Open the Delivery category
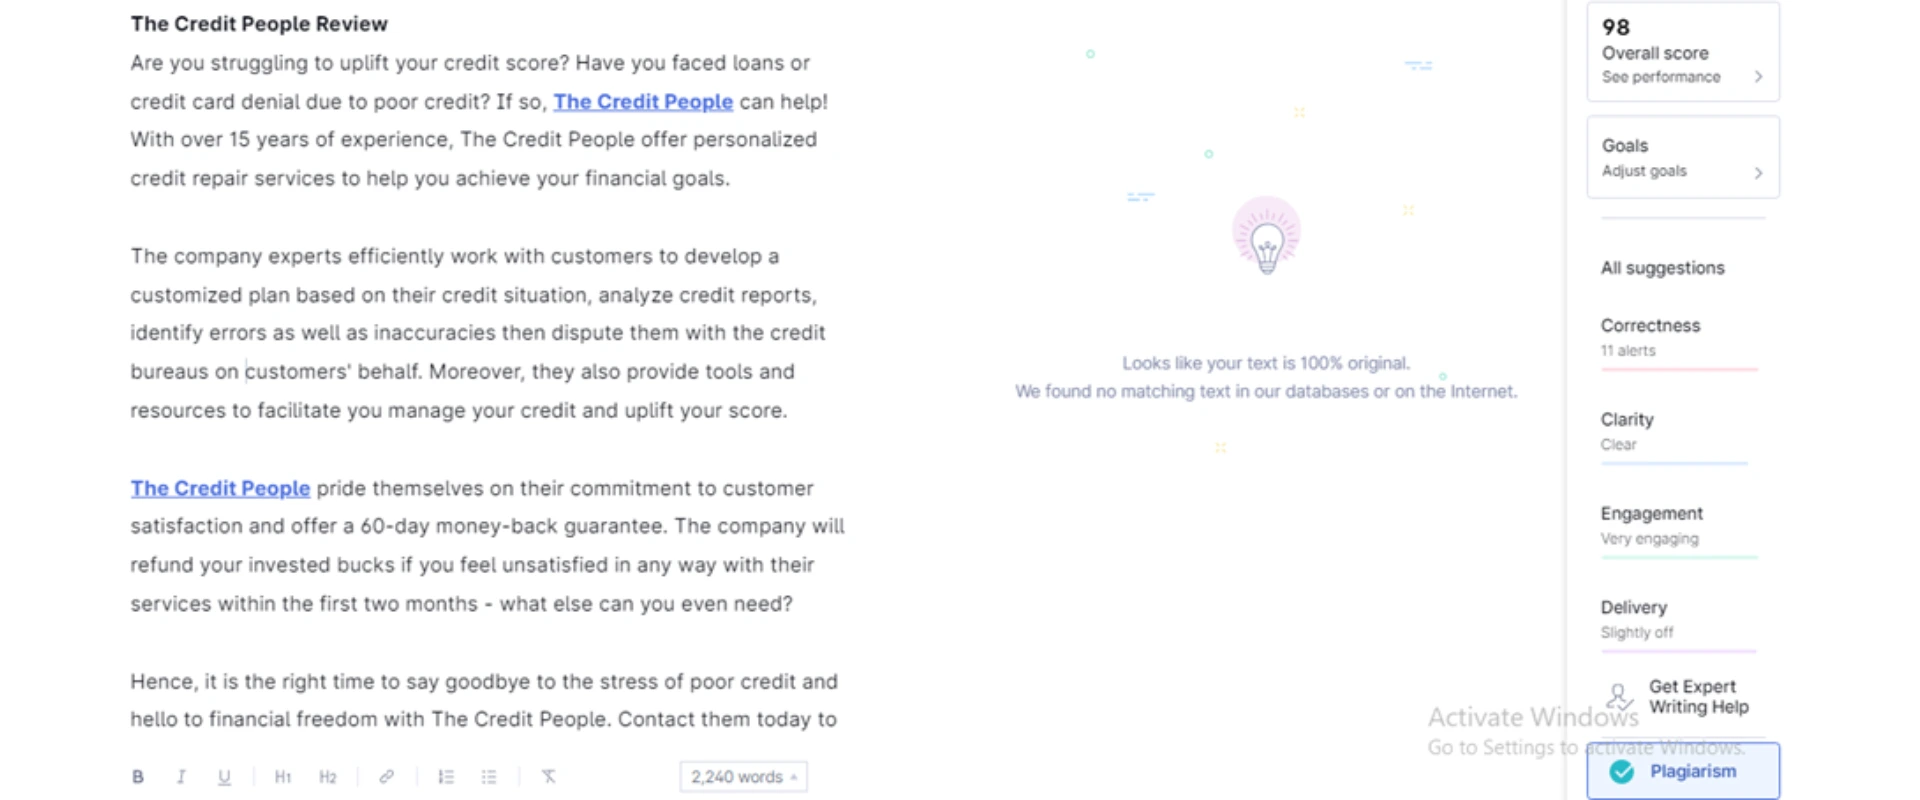The height and width of the screenshot is (800, 1920). click(1634, 618)
